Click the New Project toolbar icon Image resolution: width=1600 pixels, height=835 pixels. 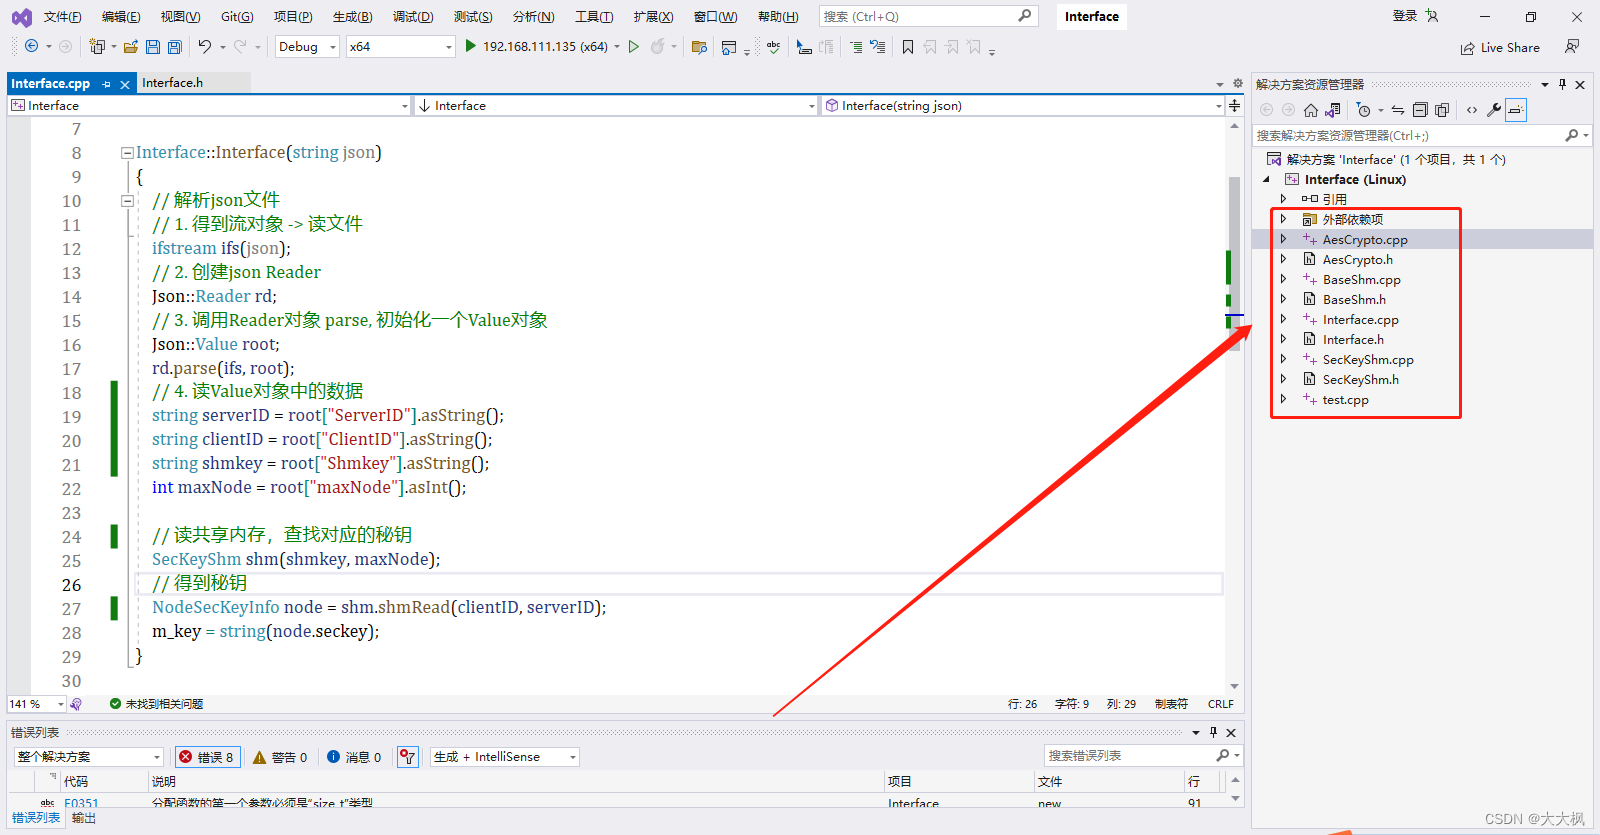click(97, 46)
